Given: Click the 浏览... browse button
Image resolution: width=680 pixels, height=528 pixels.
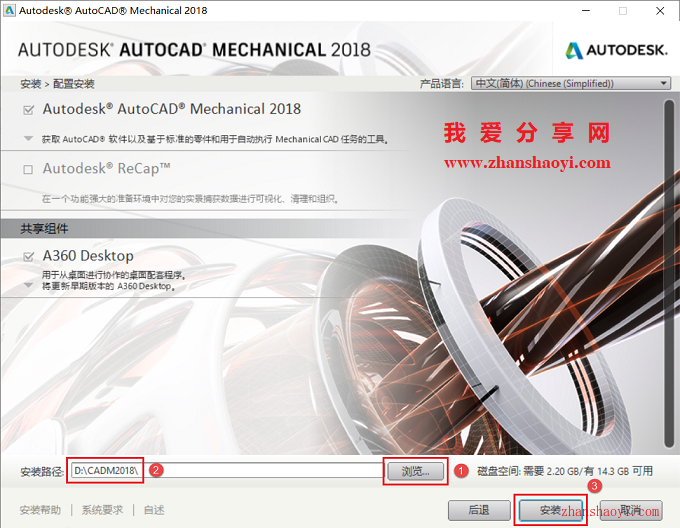Looking at the screenshot, I should (415, 471).
